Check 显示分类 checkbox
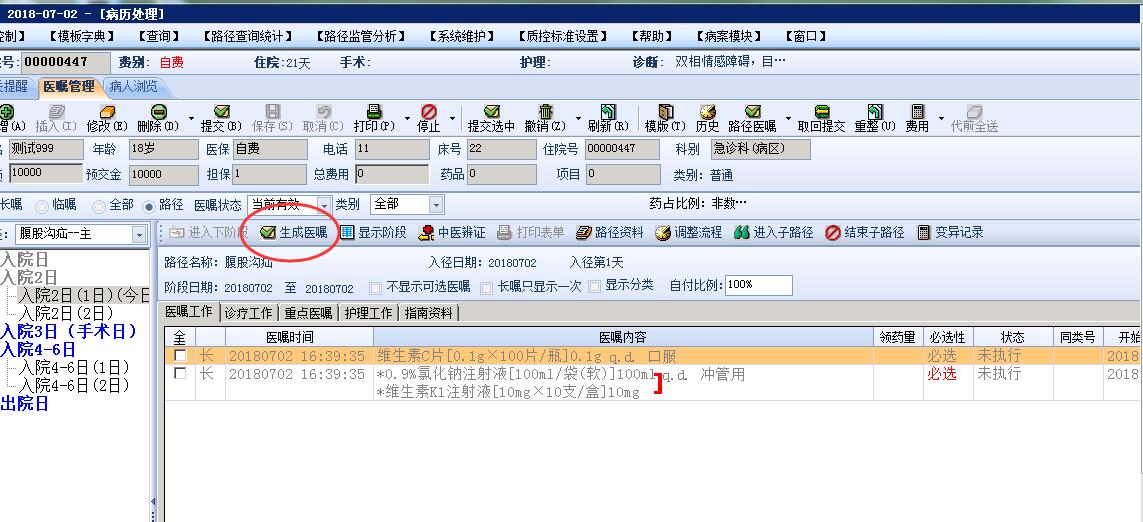The height and width of the screenshot is (522, 1143). 594,287
